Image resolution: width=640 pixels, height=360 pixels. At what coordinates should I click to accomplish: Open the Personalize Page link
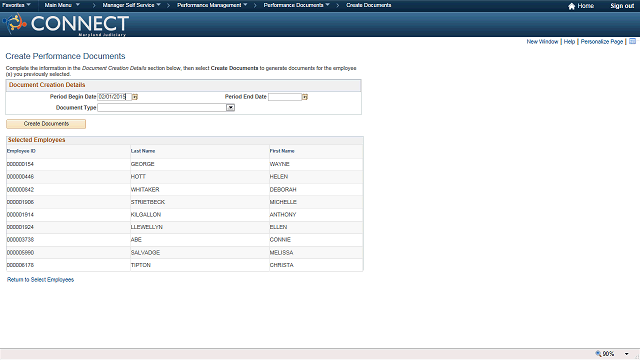[x=602, y=42]
